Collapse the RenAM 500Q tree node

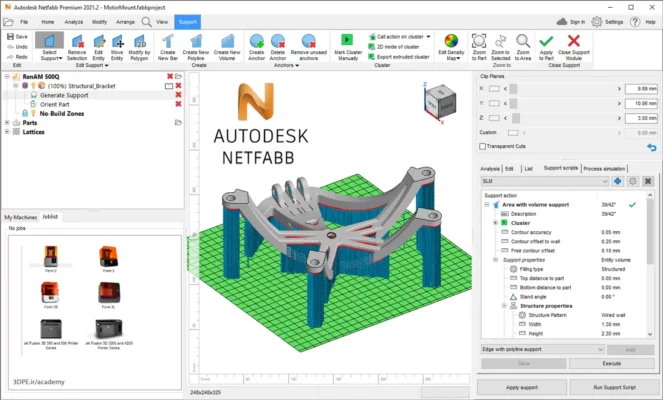[7, 77]
